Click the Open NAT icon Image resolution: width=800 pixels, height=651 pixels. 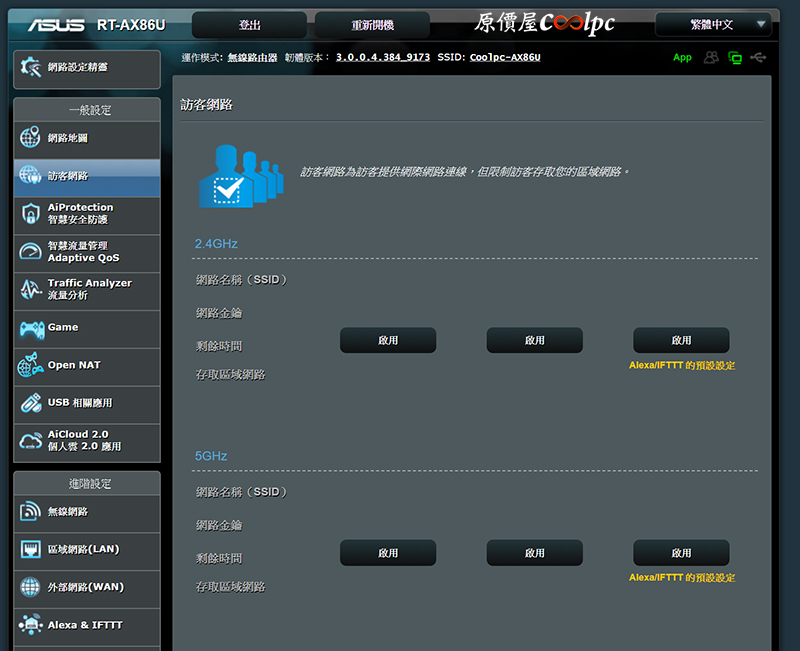(31, 366)
